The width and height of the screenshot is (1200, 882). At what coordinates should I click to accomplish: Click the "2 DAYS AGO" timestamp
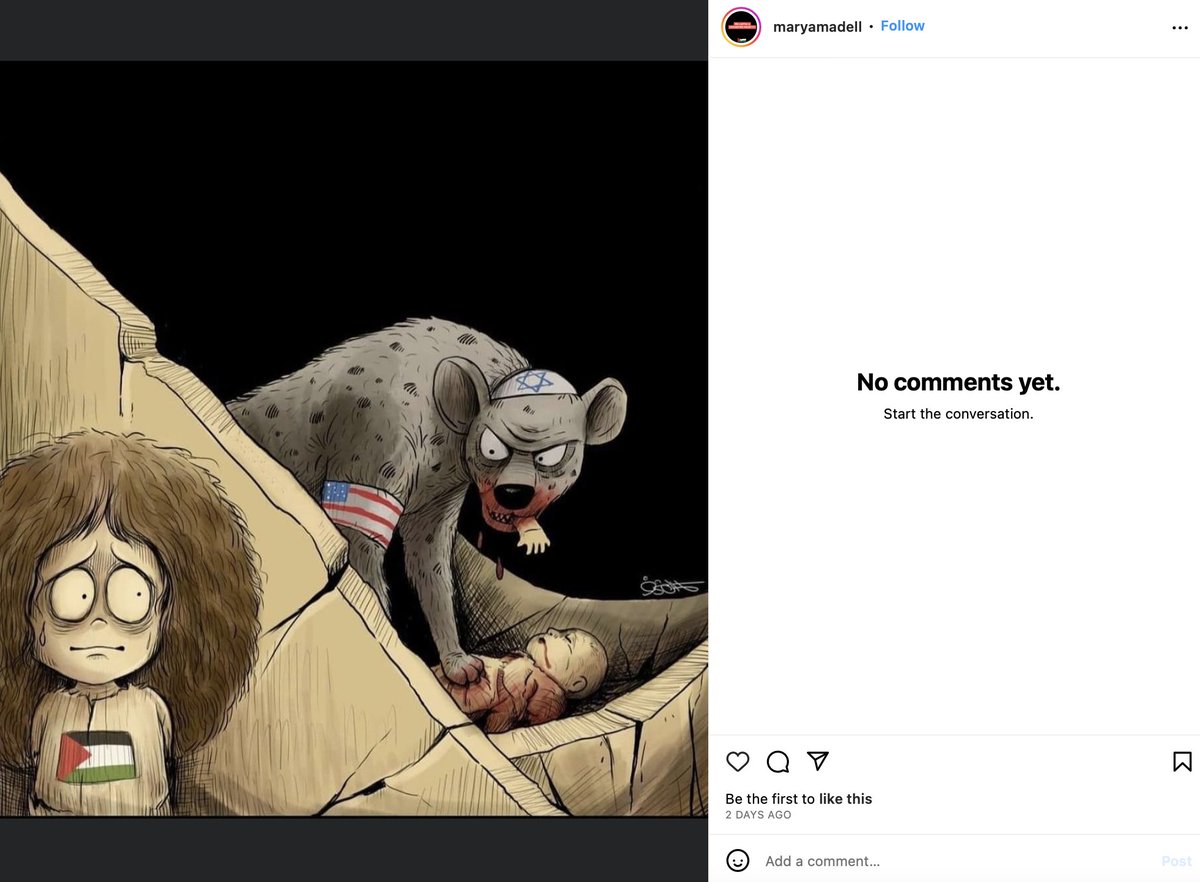point(758,815)
